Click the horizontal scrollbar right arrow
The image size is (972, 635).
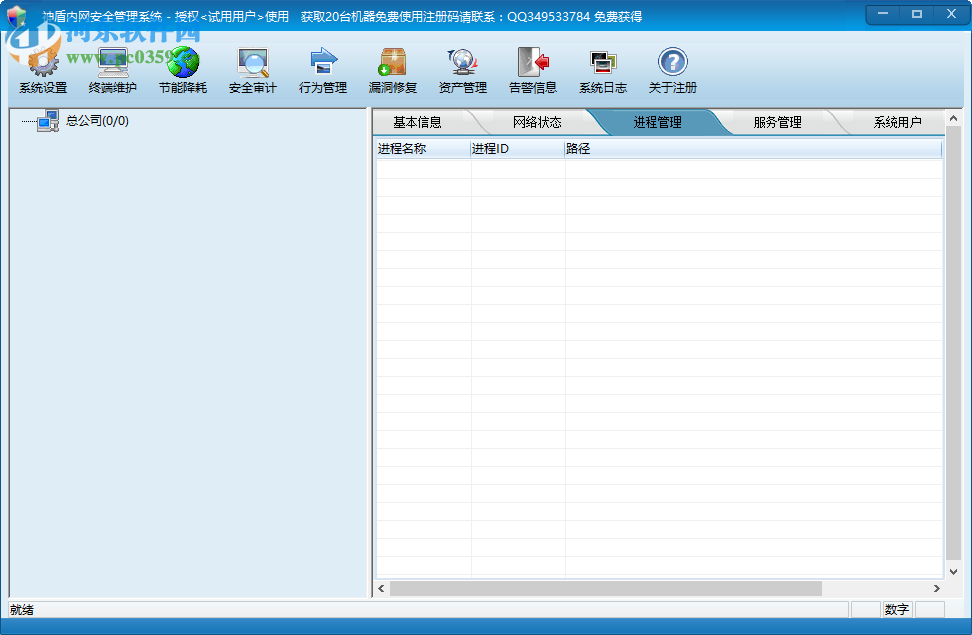[937, 588]
